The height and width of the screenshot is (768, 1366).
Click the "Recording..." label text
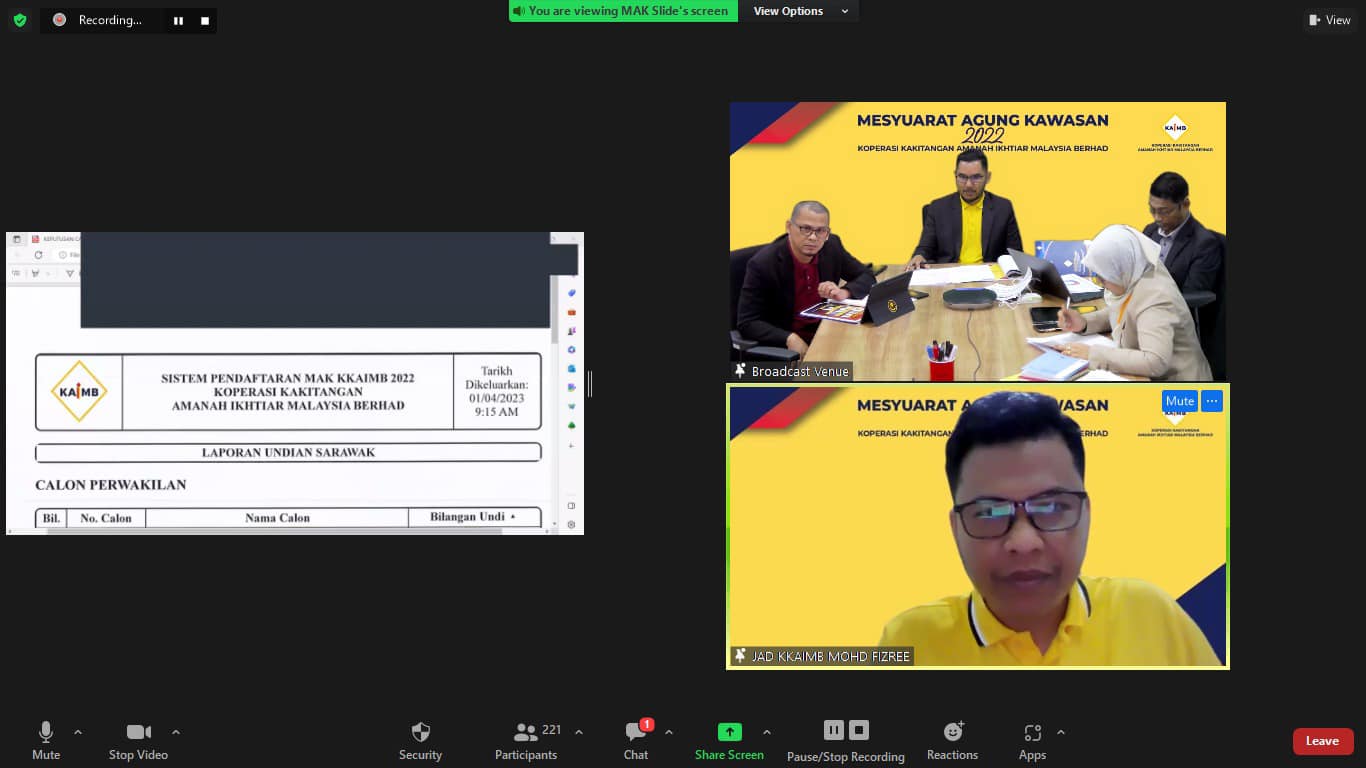110,20
